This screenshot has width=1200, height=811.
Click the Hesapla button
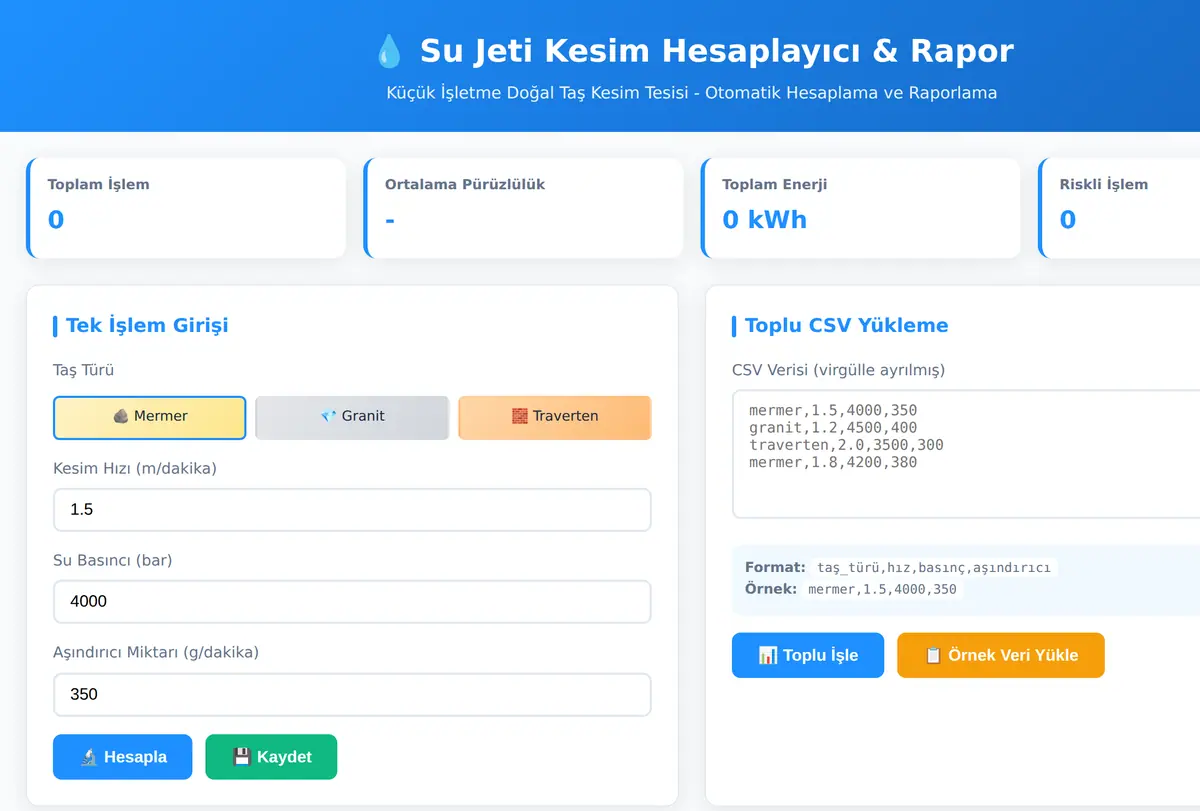click(x=122, y=757)
